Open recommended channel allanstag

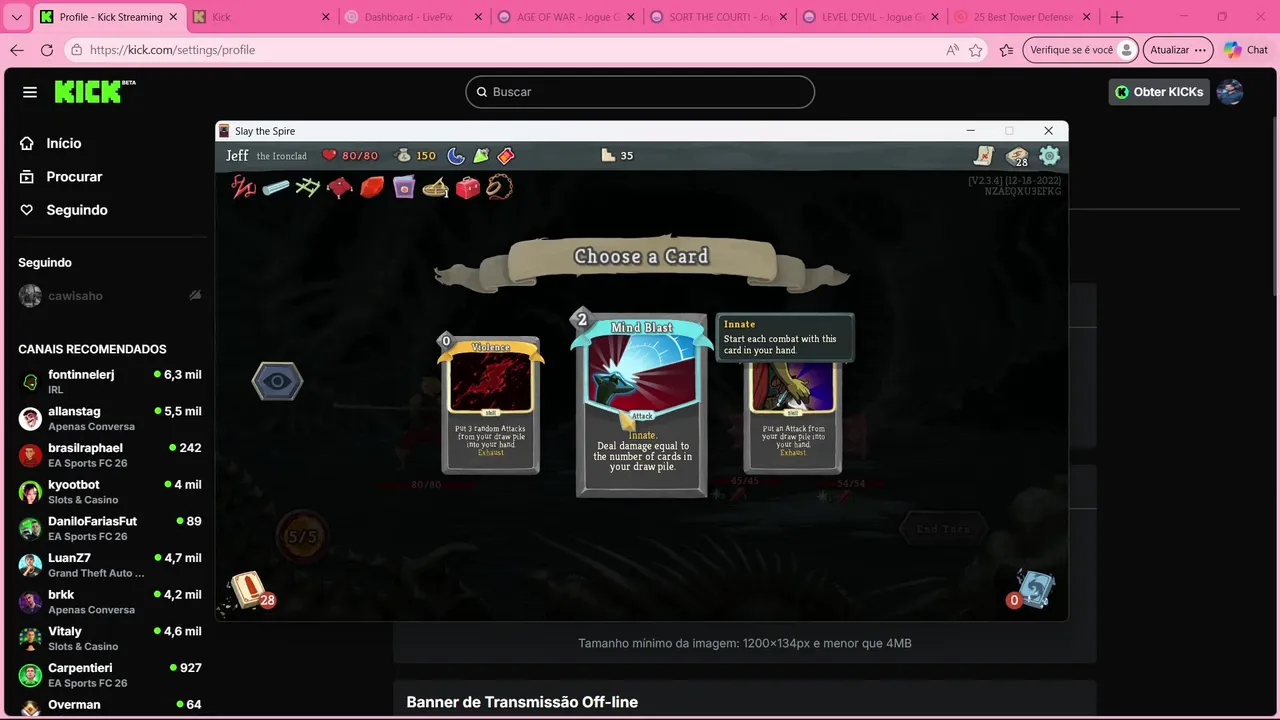[x=110, y=418]
